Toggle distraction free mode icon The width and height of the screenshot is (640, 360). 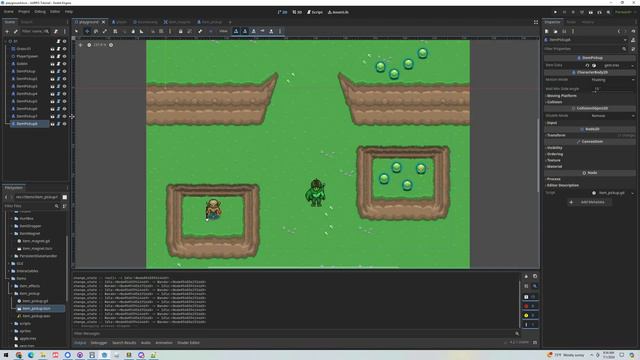point(536,22)
